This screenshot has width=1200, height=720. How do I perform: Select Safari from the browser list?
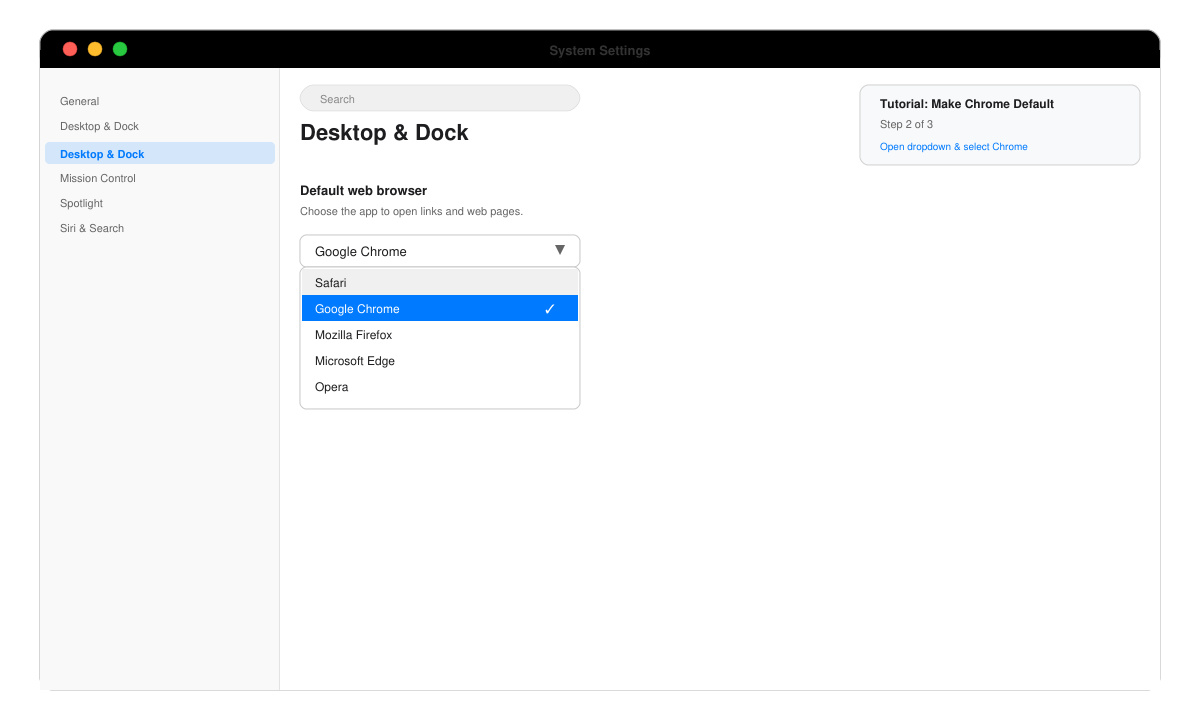(440, 283)
